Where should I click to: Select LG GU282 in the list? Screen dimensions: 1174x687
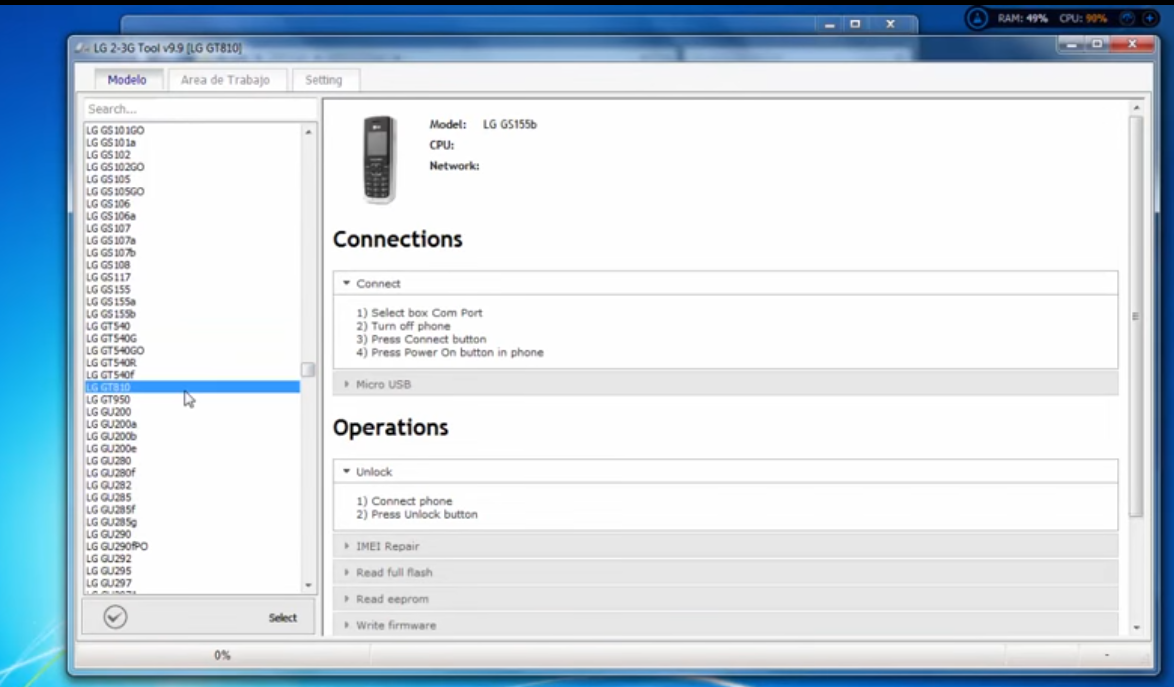(x=192, y=485)
